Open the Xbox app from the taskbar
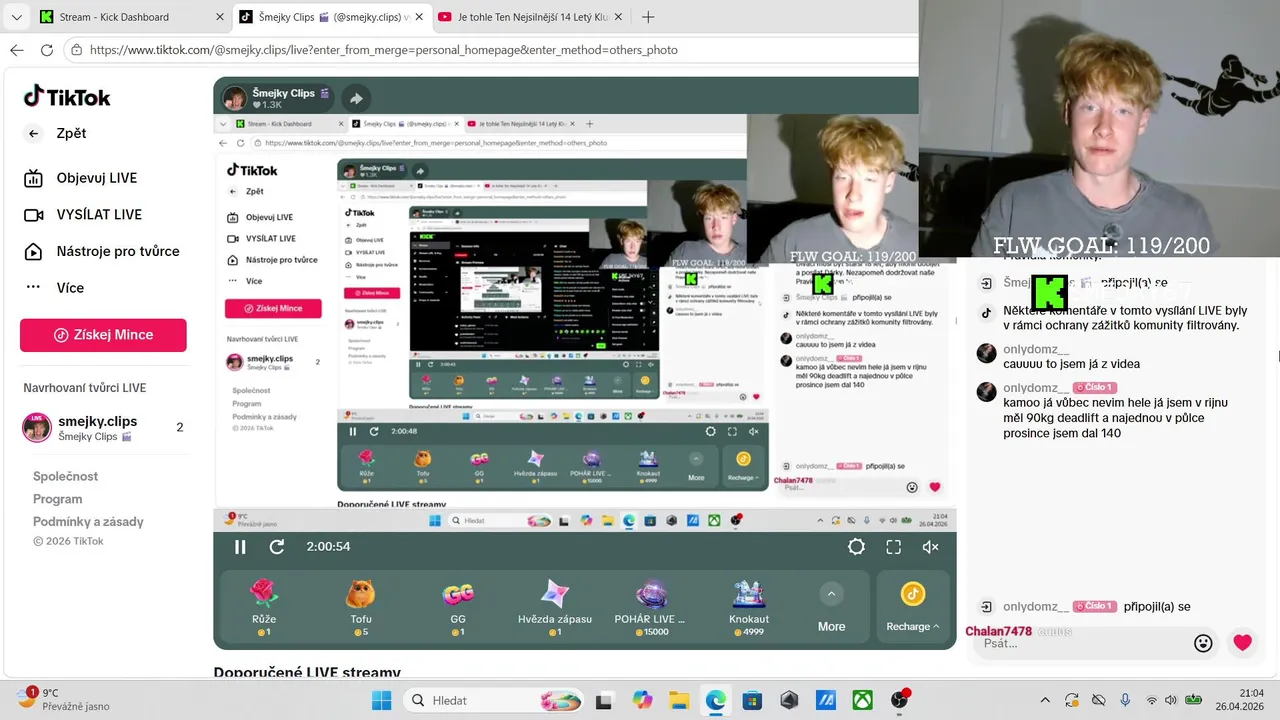This screenshot has height=720, width=1280. point(863,700)
